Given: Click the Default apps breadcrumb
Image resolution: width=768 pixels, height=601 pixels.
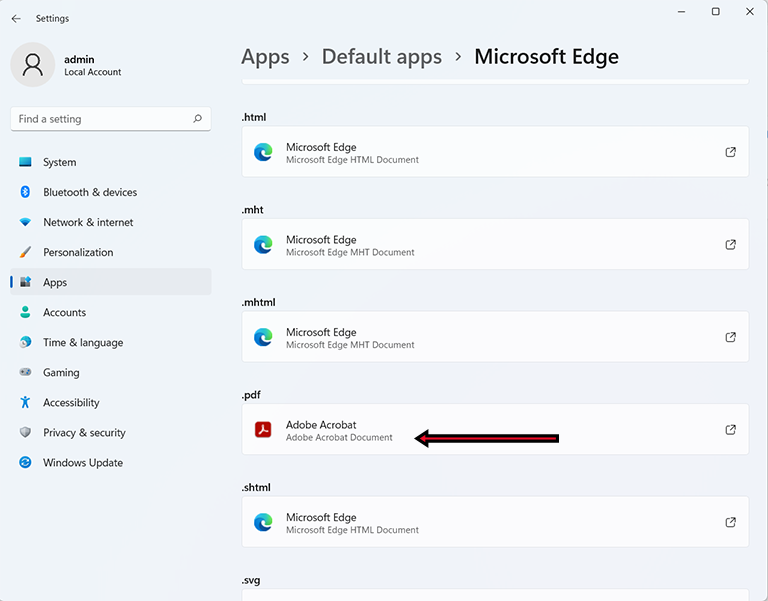Looking at the screenshot, I should pos(382,57).
